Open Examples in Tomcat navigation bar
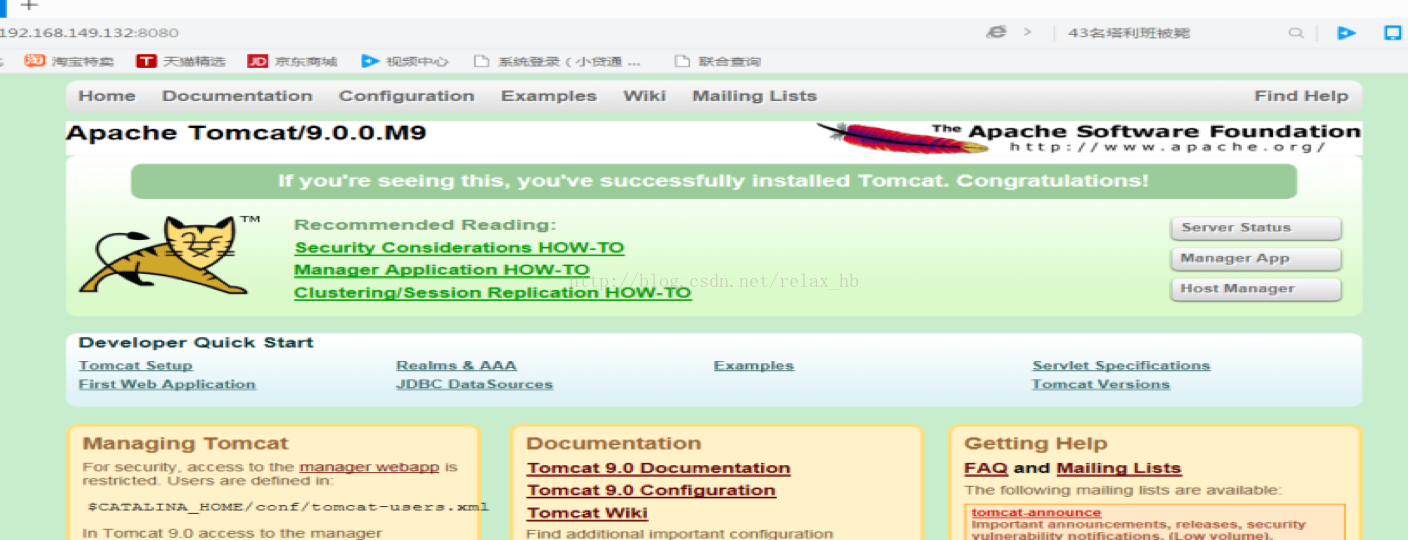 (x=549, y=96)
